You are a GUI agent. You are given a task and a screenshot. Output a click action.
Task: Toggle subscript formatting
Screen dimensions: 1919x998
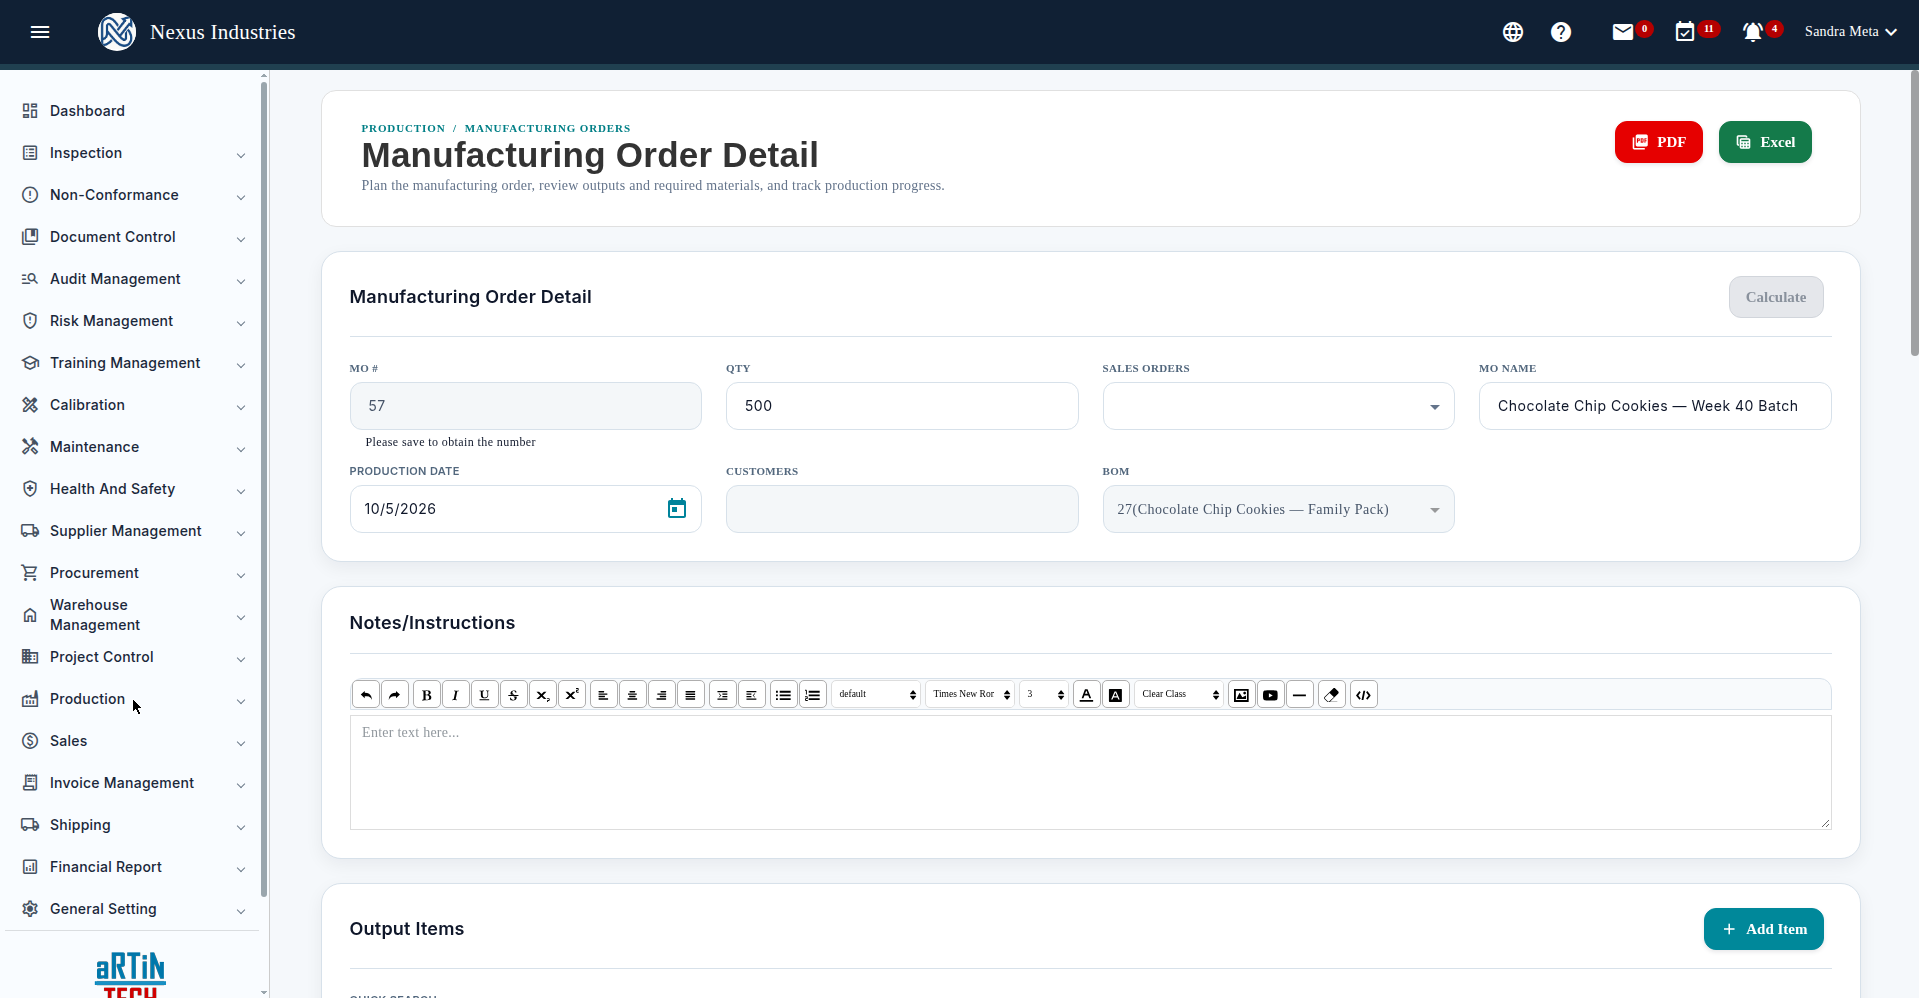coord(543,695)
